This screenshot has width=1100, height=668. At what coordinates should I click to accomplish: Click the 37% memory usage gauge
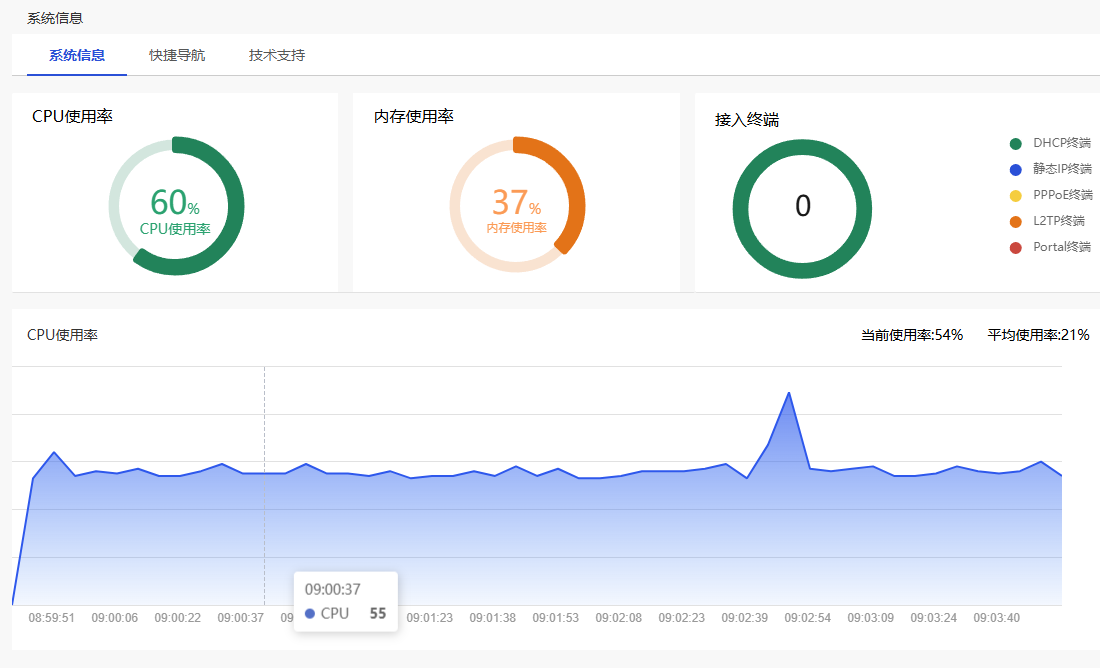pyautogui.click(x=517, y=206)
